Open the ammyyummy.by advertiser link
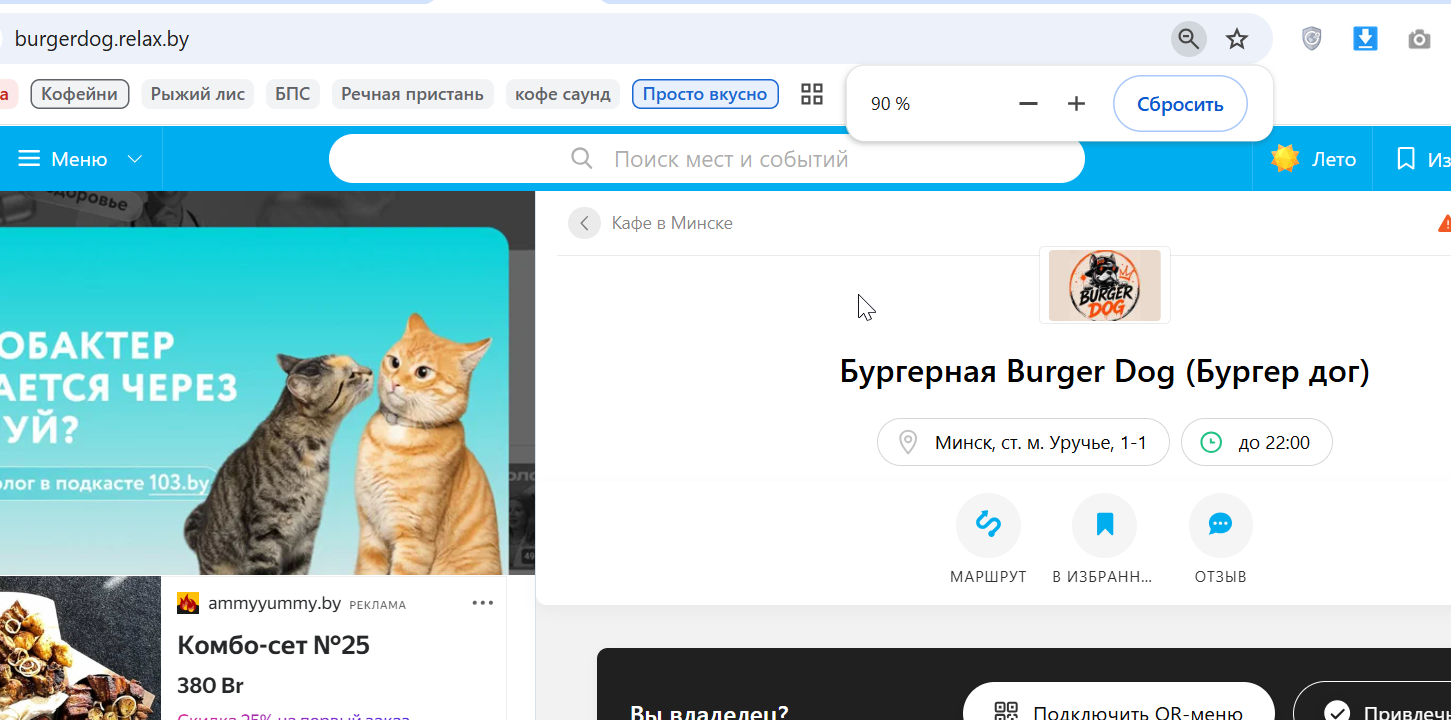 click(x=275, y=603)
